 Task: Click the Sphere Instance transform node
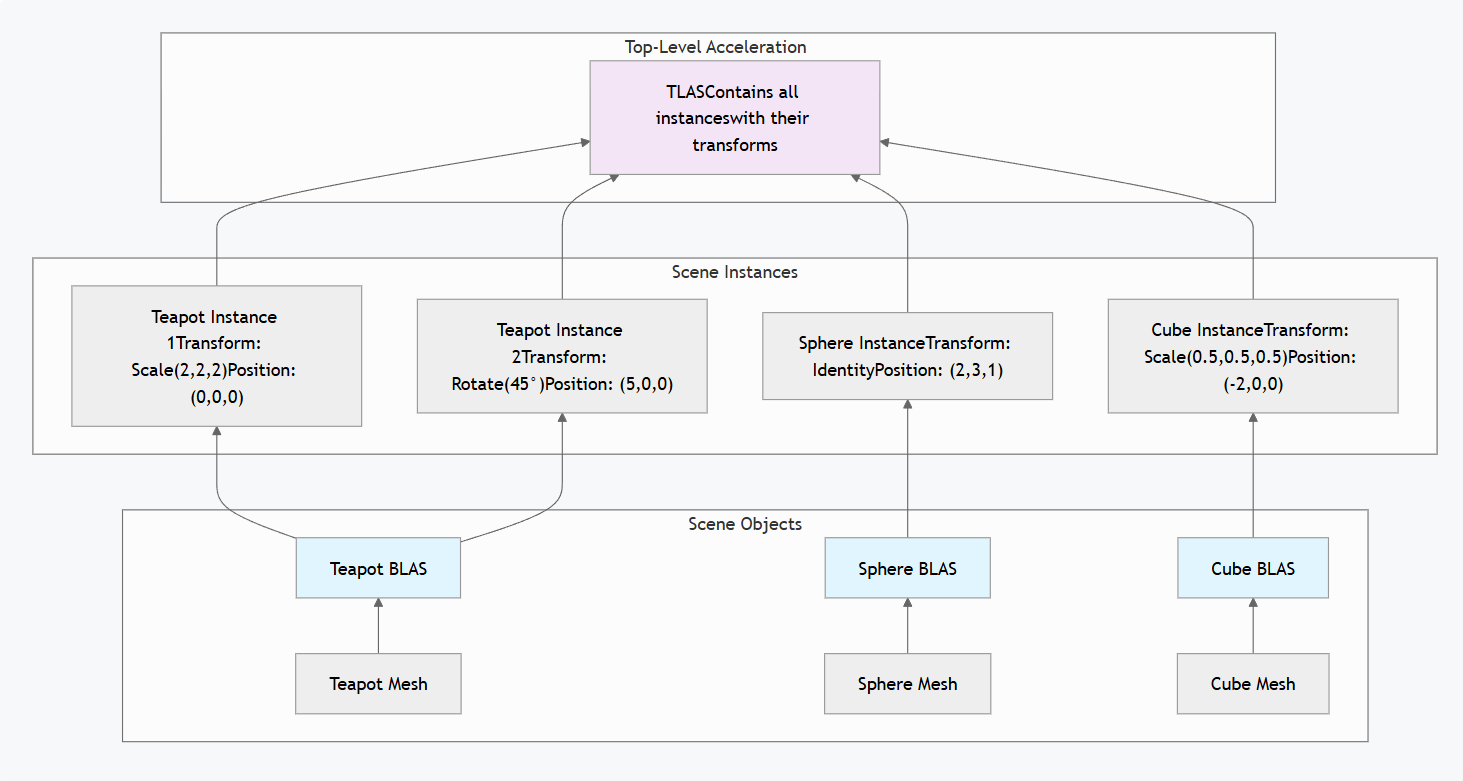coord(907,356)
